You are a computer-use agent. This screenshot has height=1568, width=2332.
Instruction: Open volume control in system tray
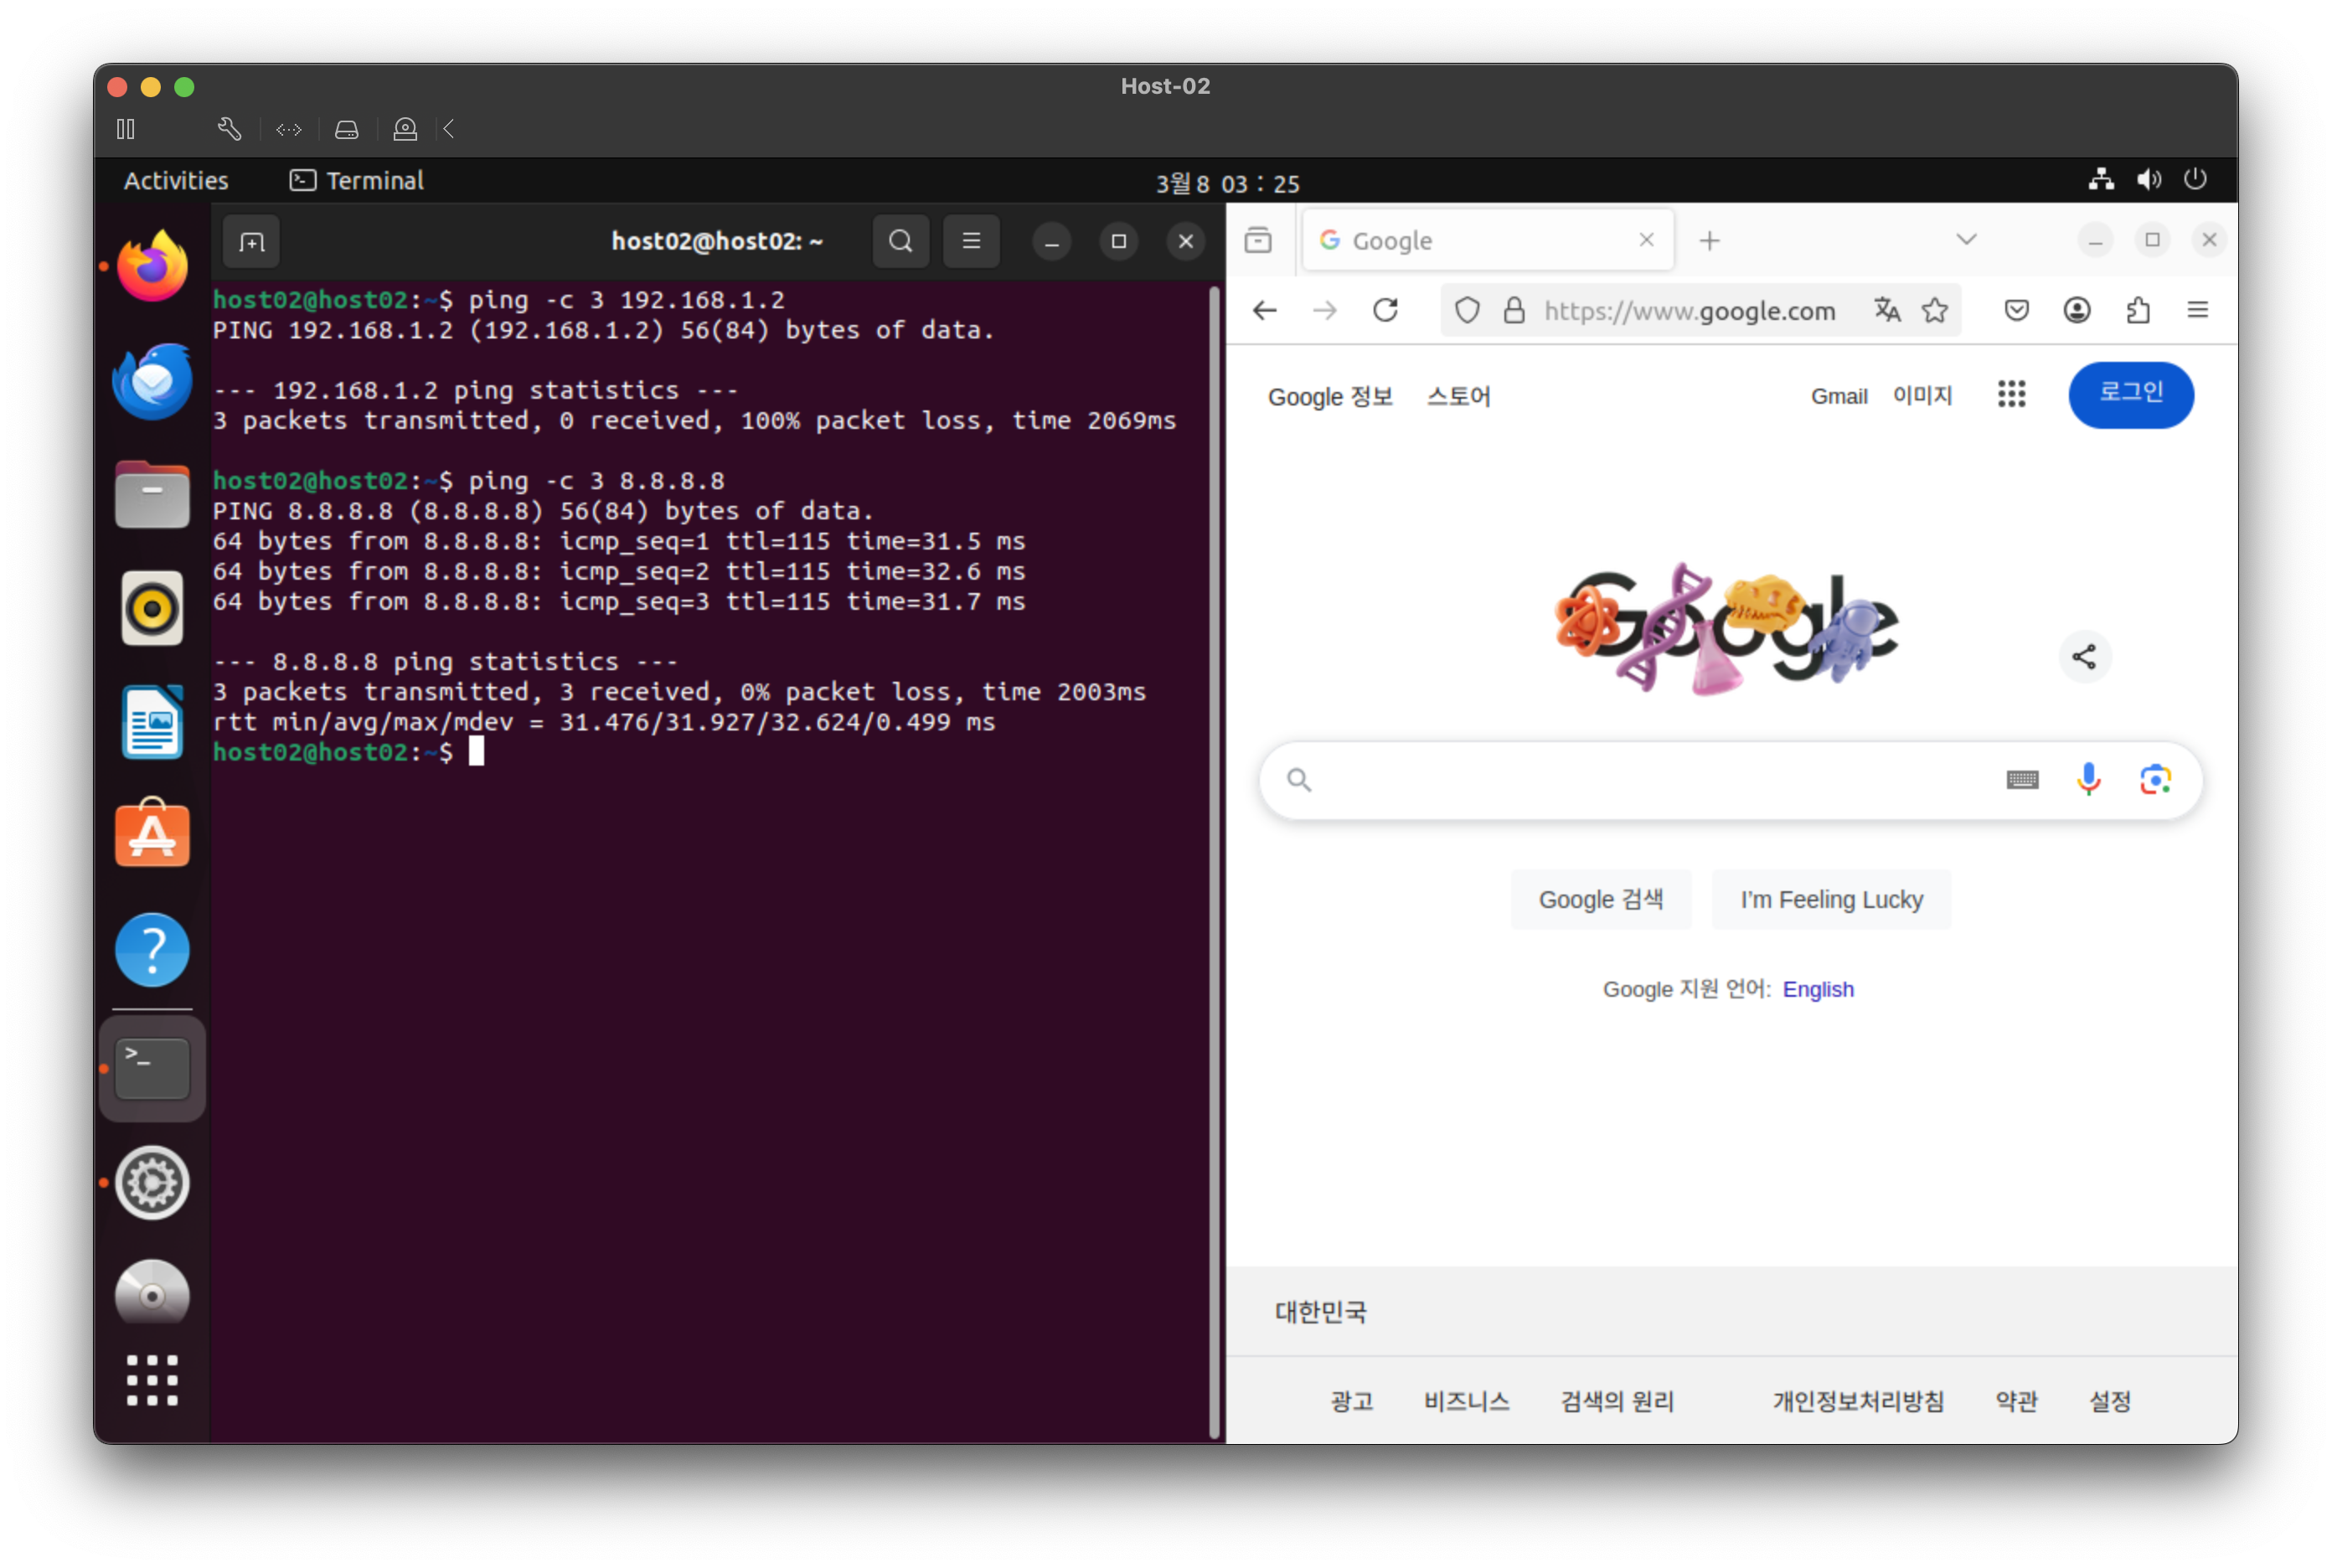(2148, 180)
